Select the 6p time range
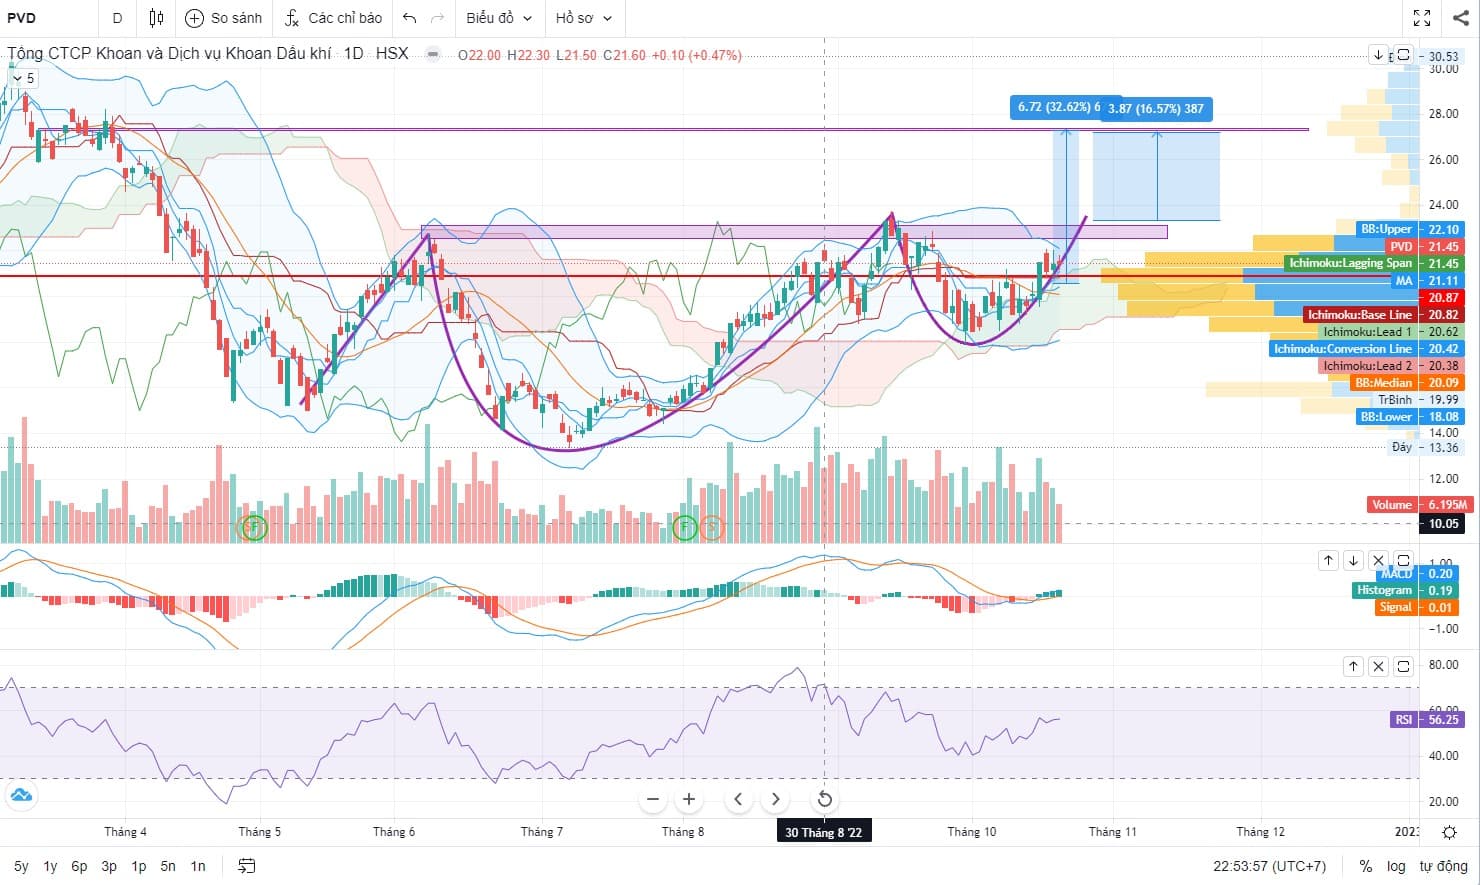 [x=79, y=866]
